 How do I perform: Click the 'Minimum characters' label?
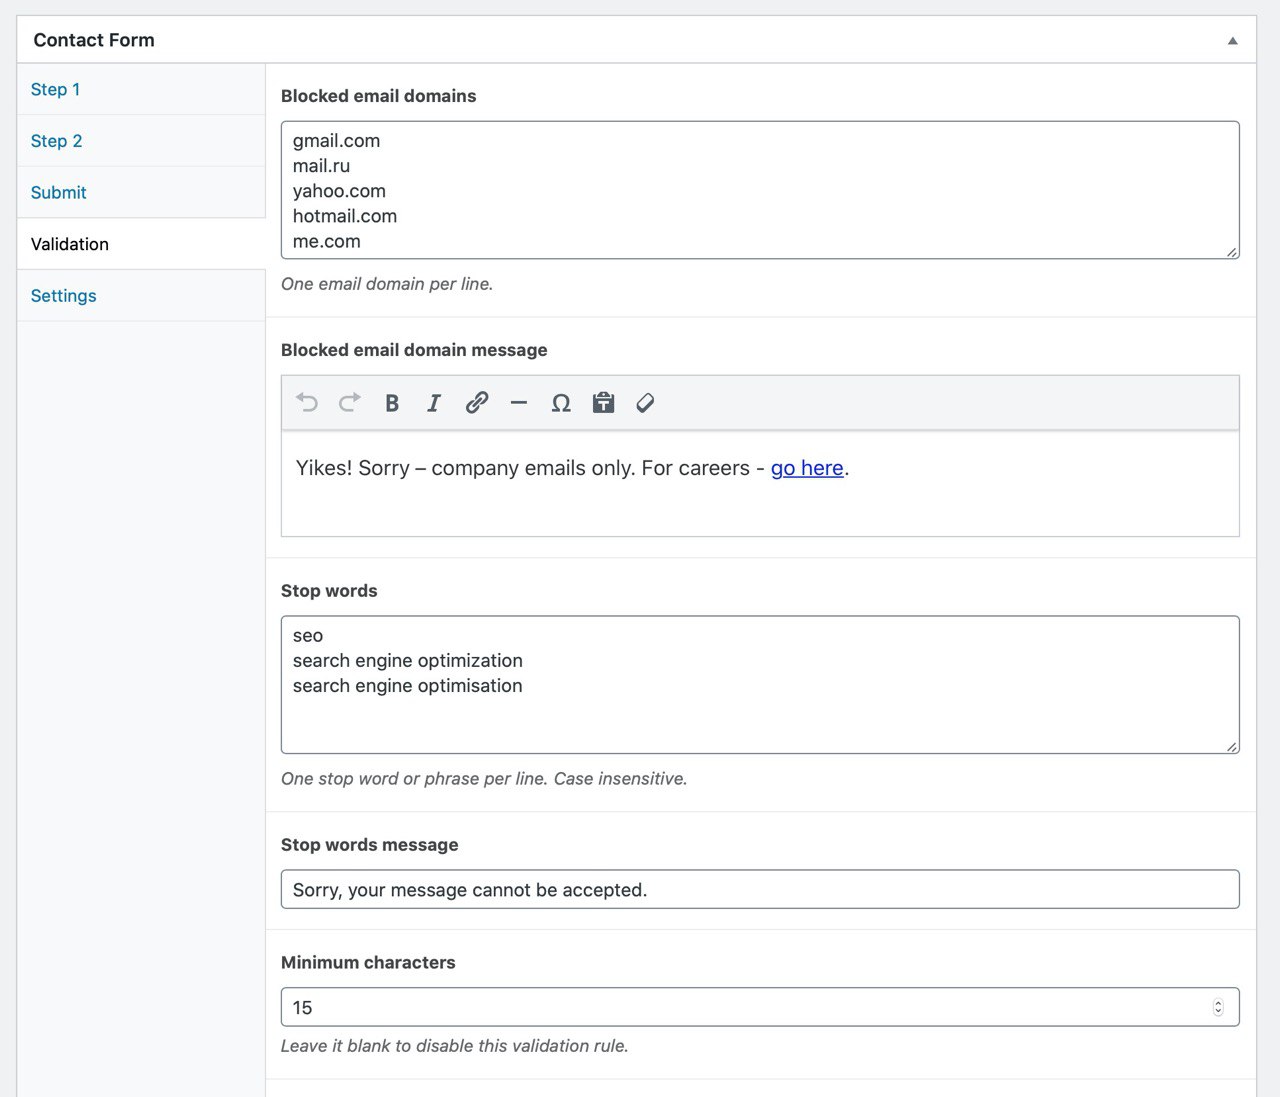click(368, 963)
